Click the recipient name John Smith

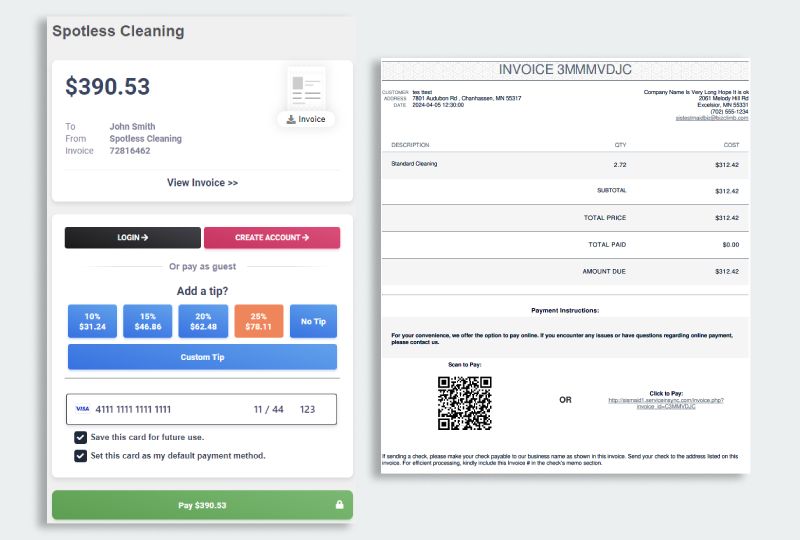pos(132,127)
